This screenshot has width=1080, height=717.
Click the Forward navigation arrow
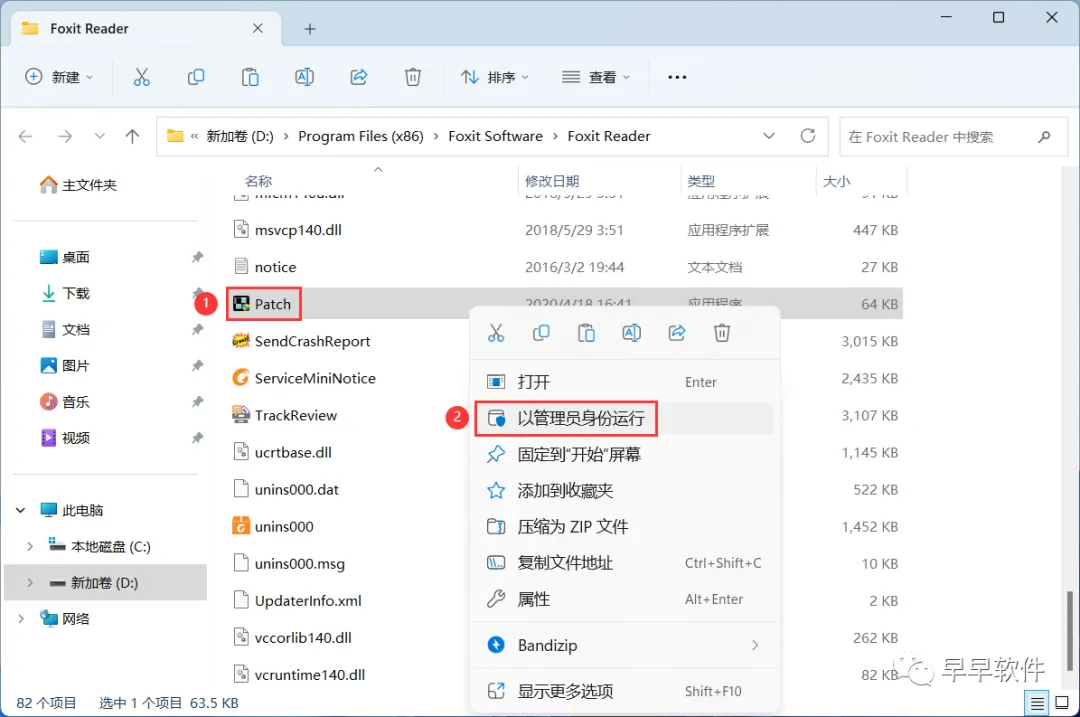coord(65,136)
